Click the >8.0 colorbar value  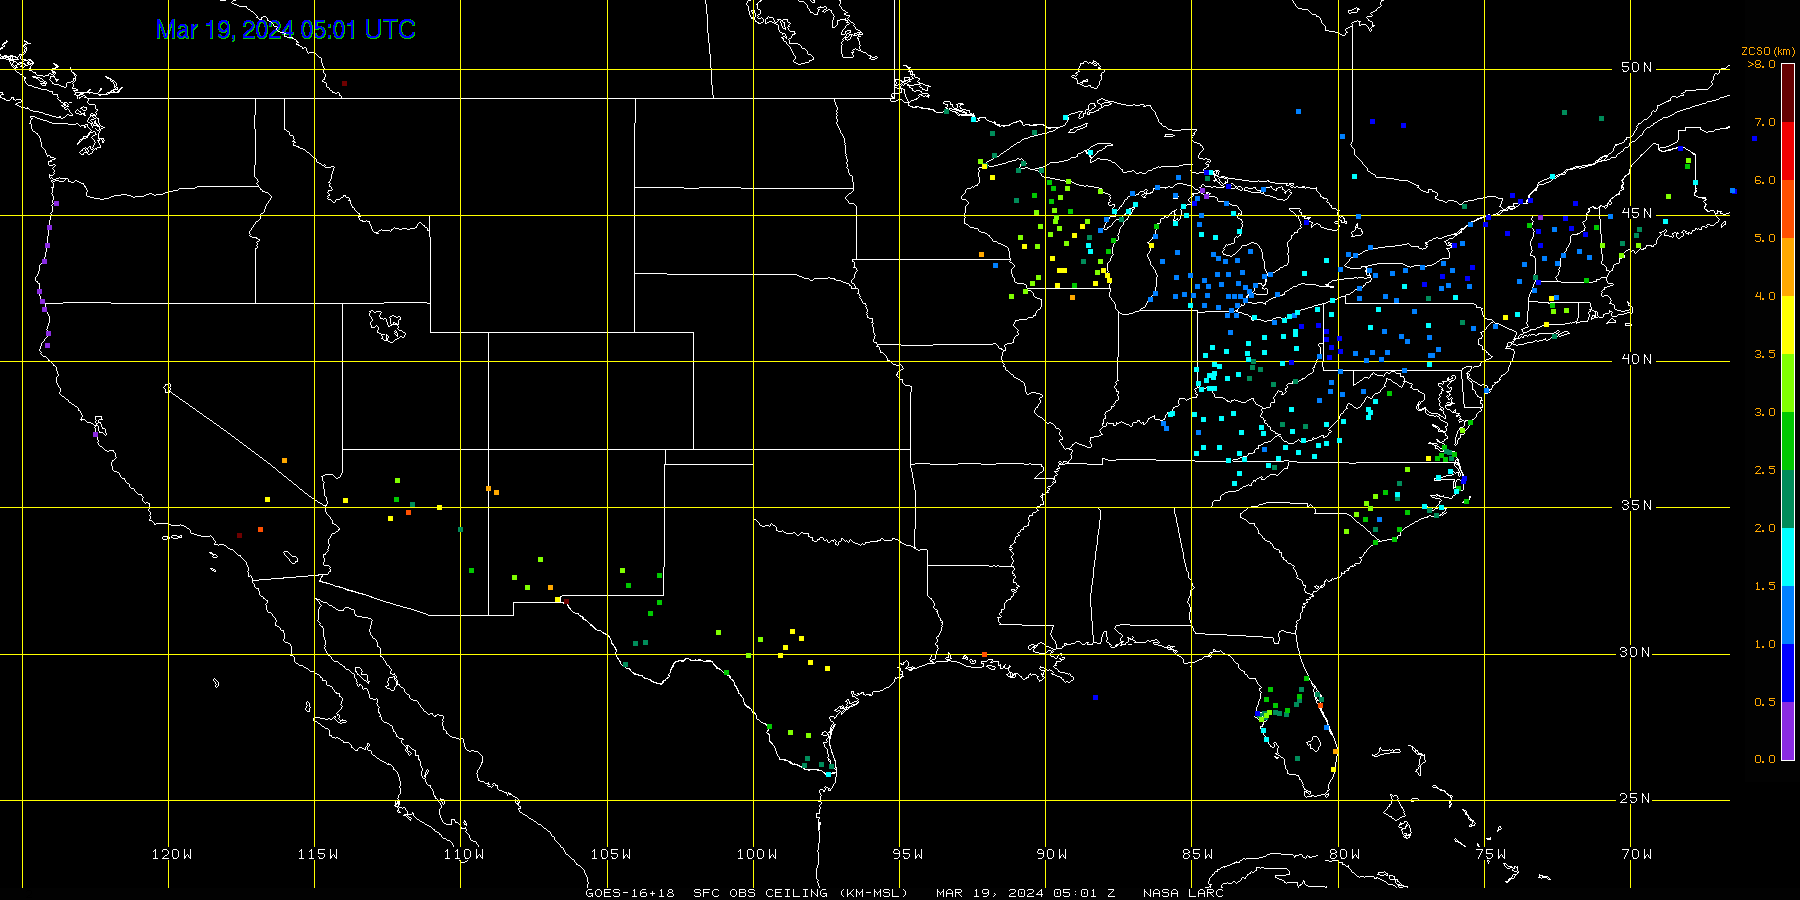tap(1762, 64)
